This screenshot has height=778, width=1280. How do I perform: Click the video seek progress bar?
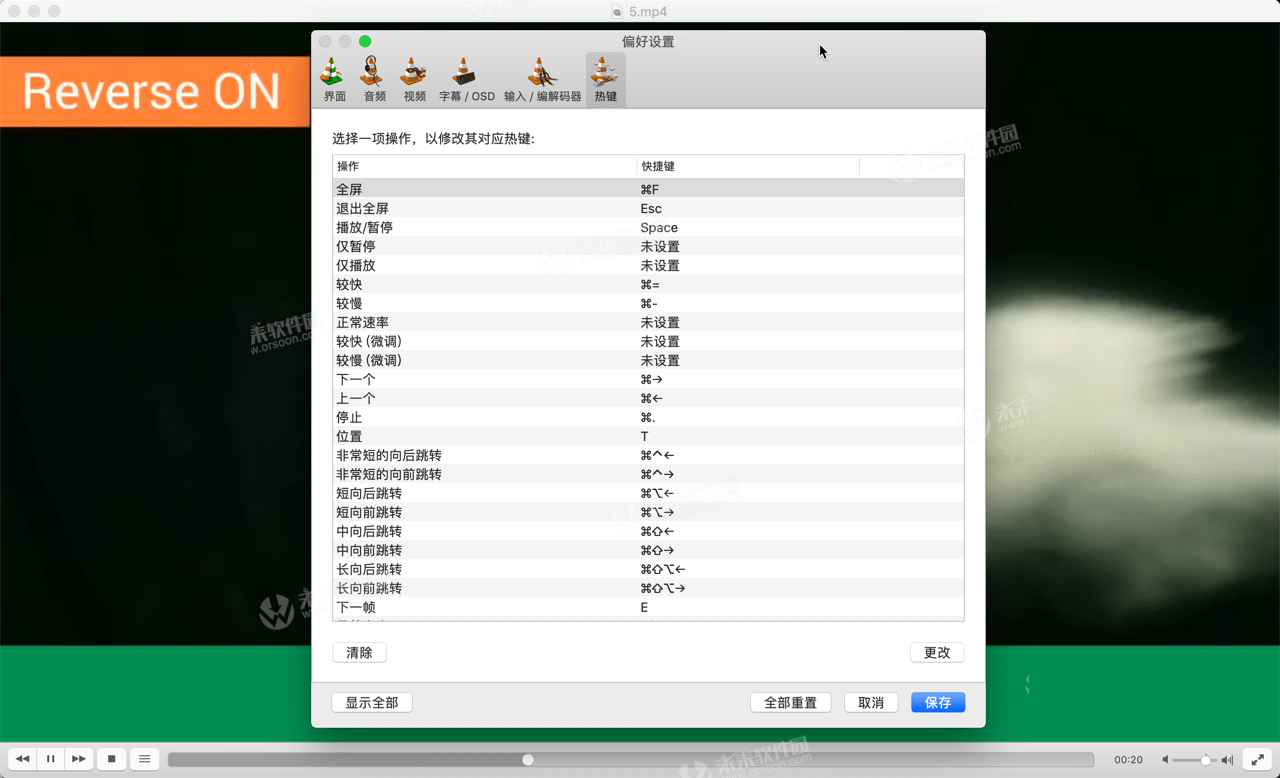coord(630,760)
